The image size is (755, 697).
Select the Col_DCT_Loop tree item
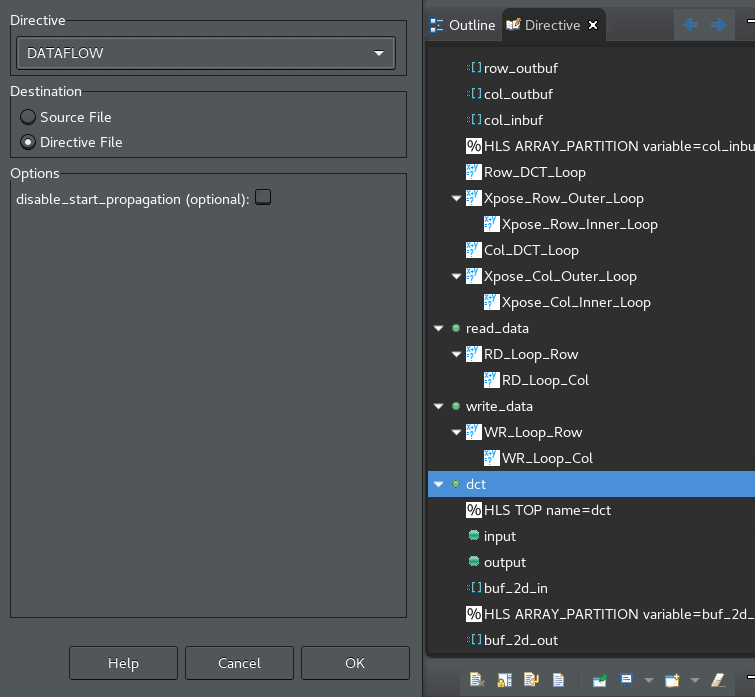530,250
